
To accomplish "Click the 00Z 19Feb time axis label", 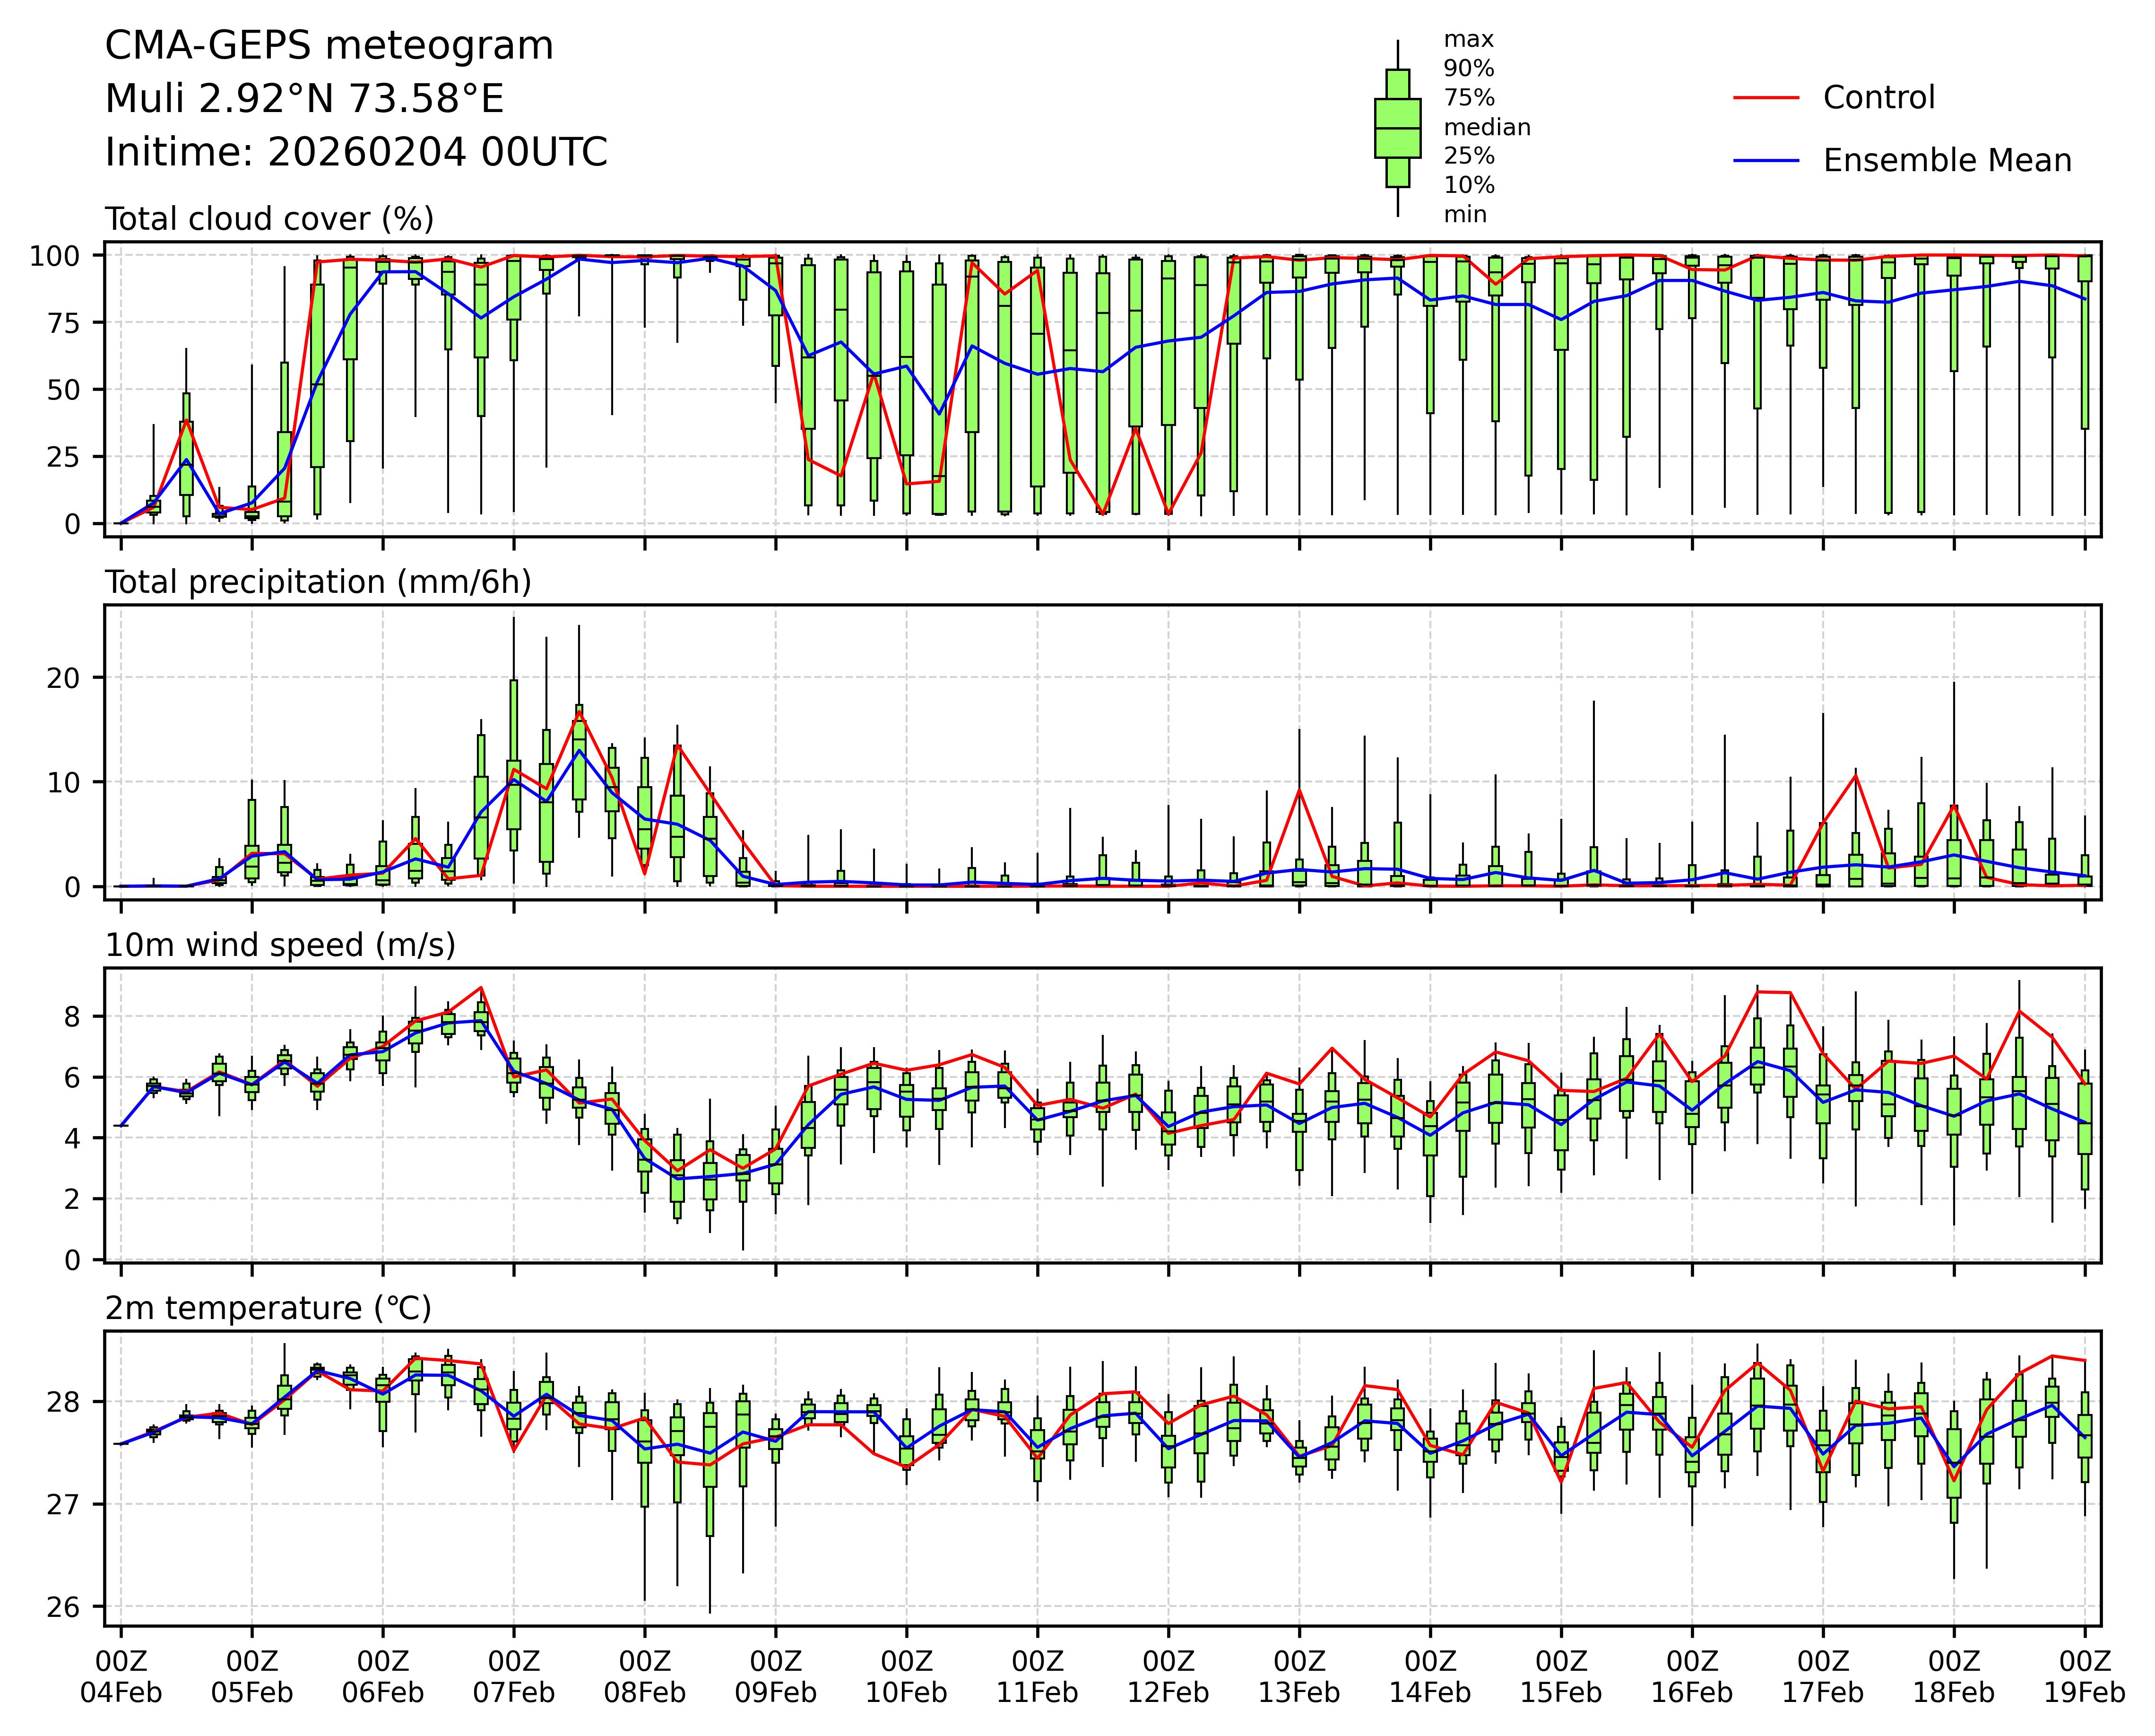I will point(2084,1677).
